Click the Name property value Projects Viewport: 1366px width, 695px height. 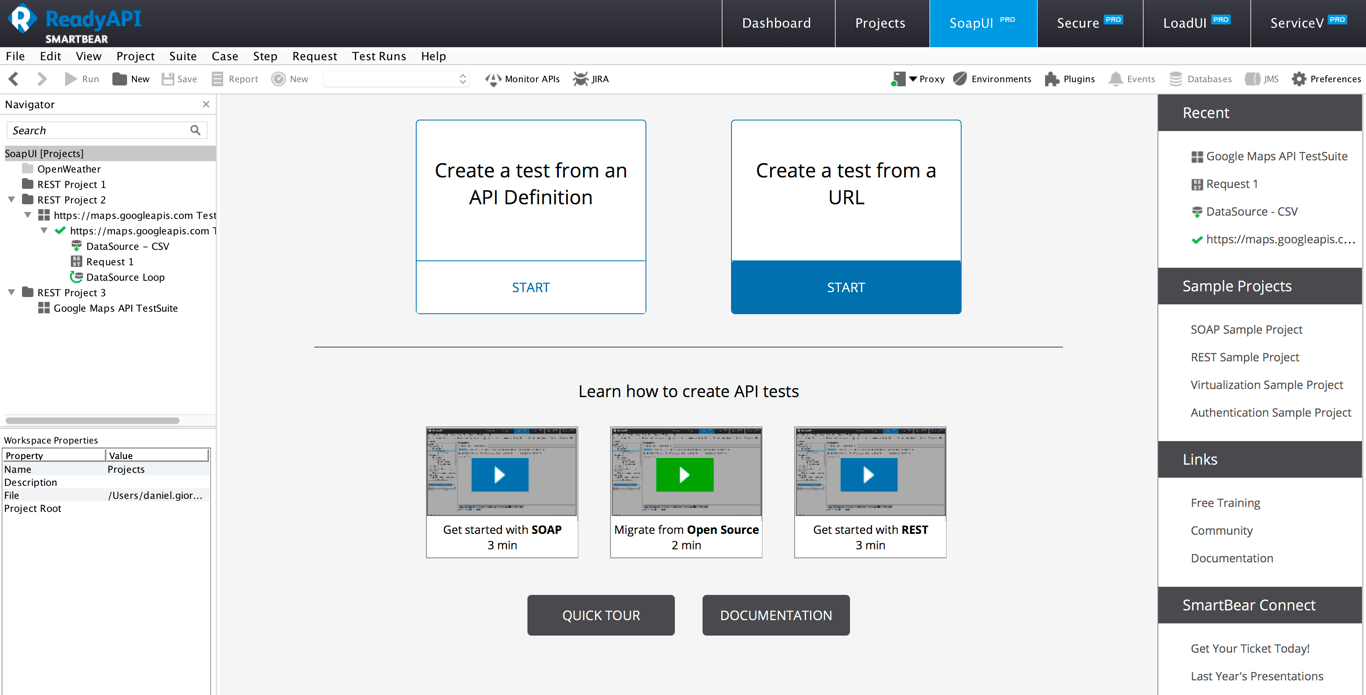126,469
